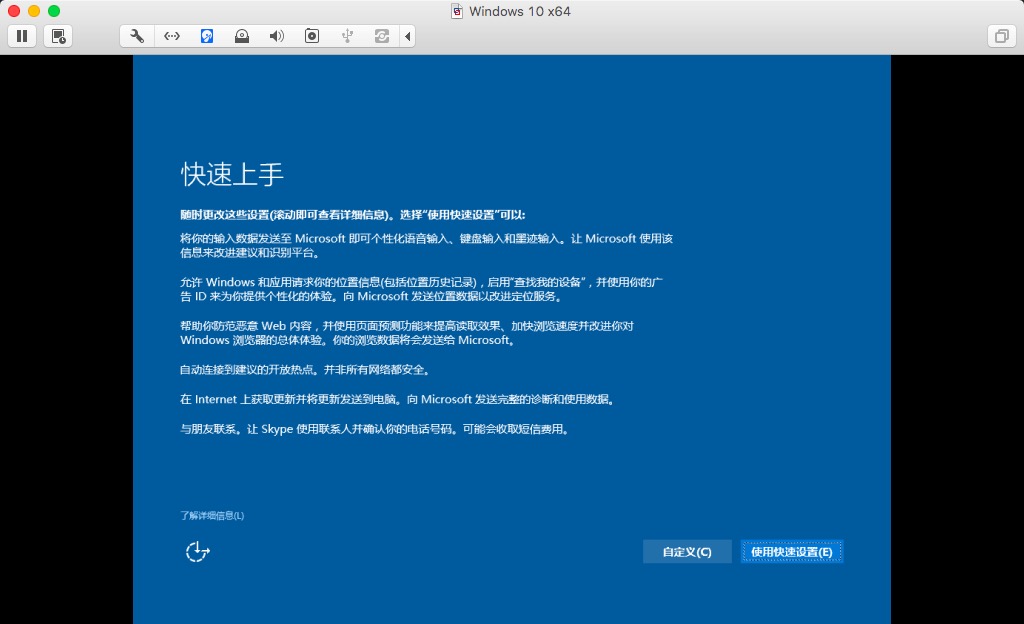Open the snapshots button
The width and height of the screenshot is (1024, 624).
(58, 36)
